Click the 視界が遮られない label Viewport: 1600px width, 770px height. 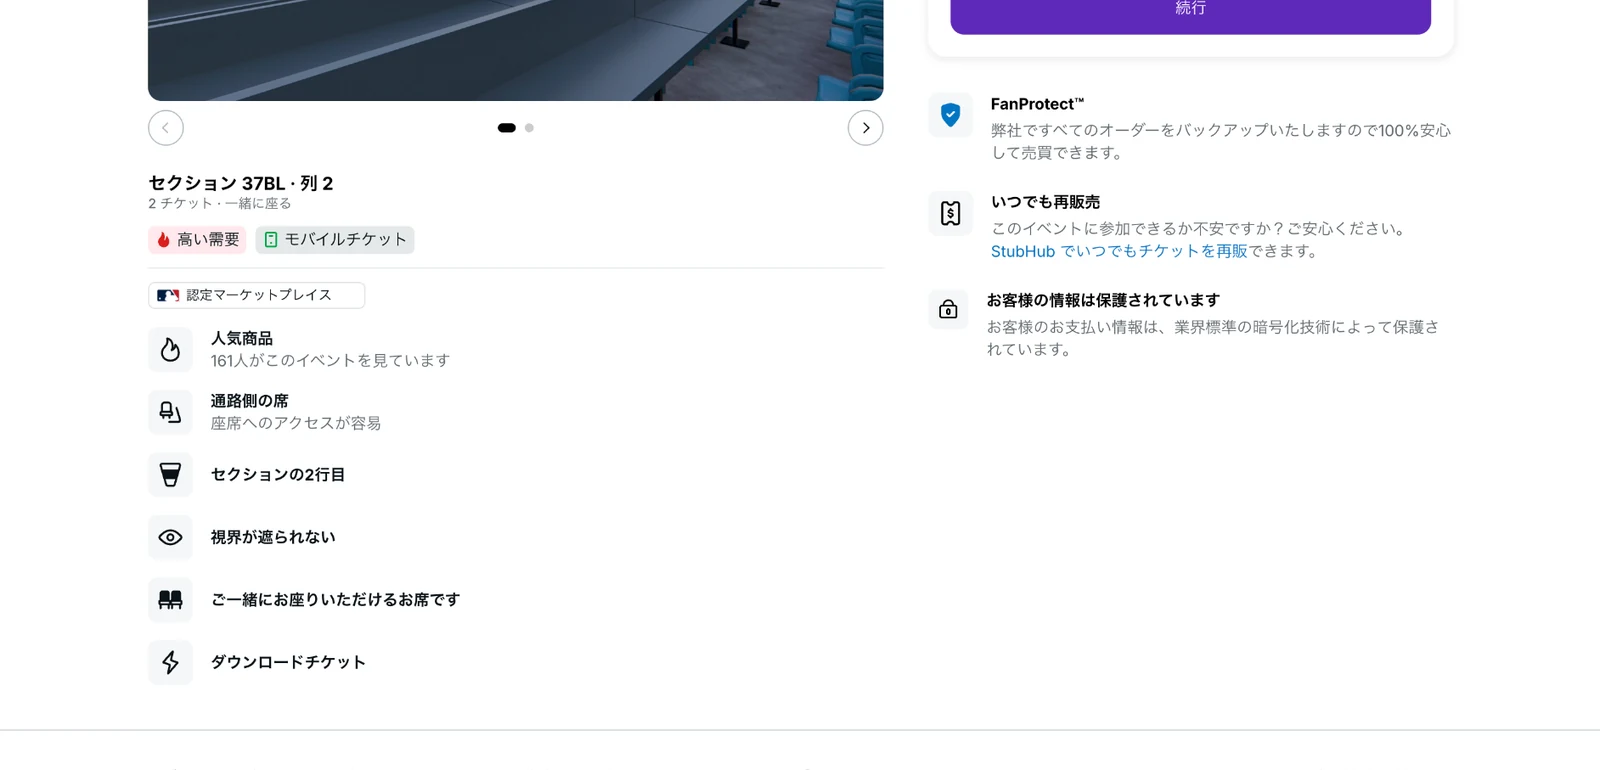[273, 537]
